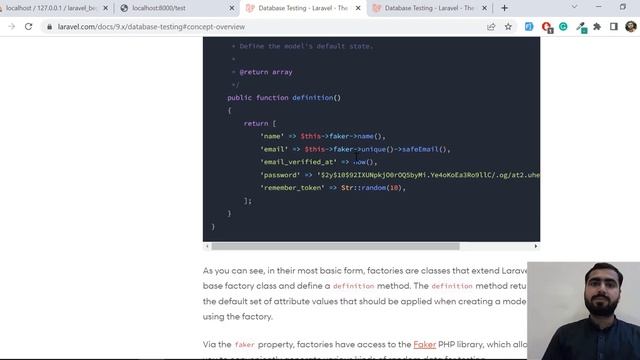This screenshot has height=360, width=640.
Task: Click the webcam video overlay
Action: tap(584, 311)
